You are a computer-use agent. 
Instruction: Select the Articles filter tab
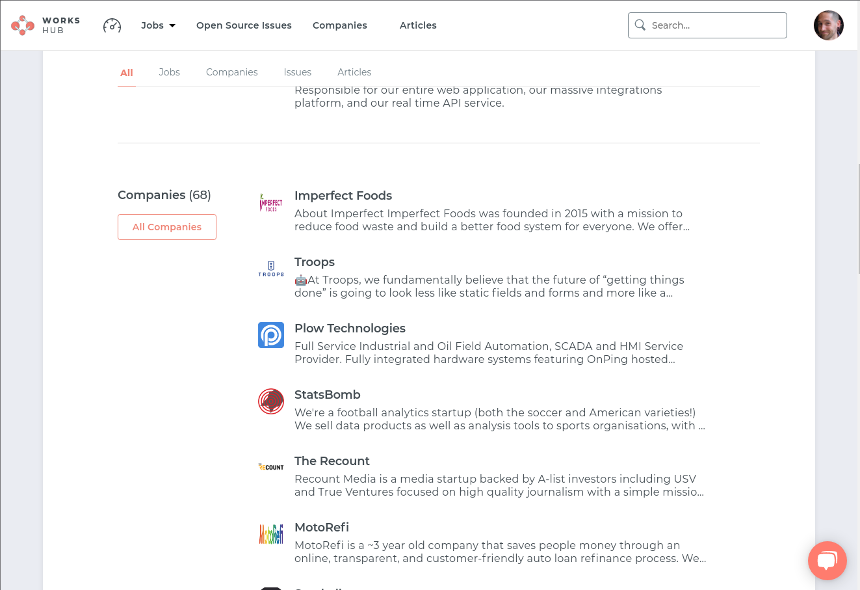pos(354,72)
